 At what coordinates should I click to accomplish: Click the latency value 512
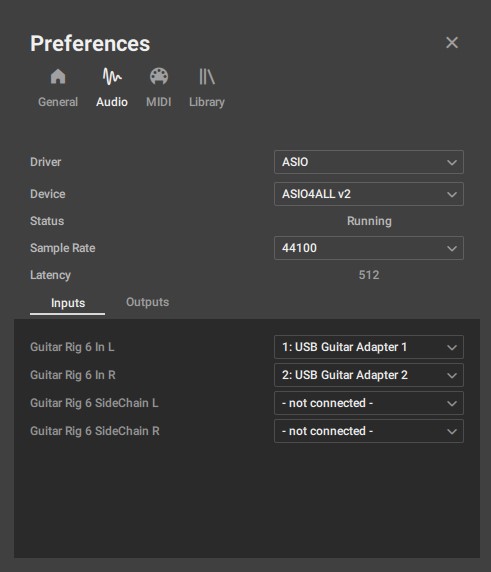[x=369, y=275]
